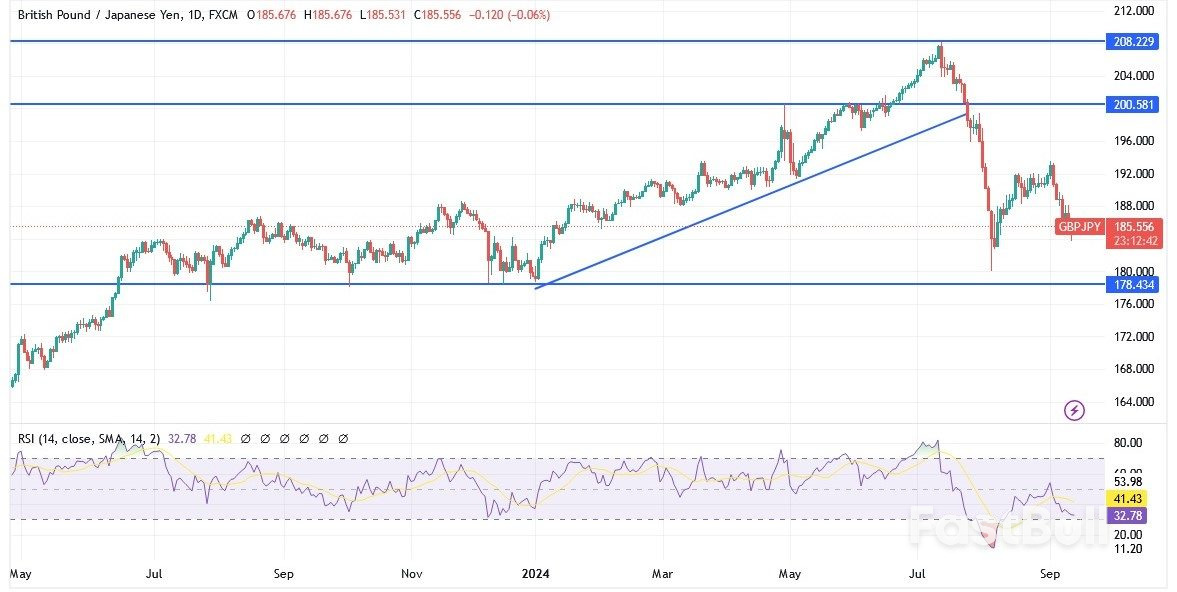Screen dimensions: 1177x592
Task: Click the 2024 label on the time axis
Action: 536,574
